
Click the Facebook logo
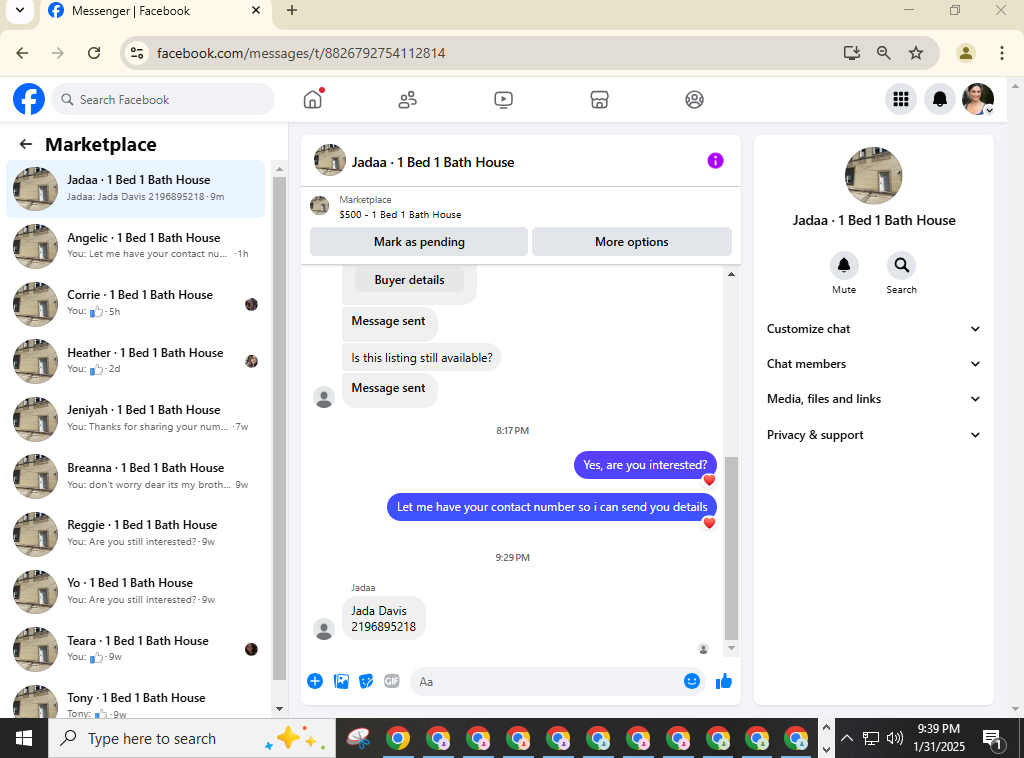click(x=29, y=99)
